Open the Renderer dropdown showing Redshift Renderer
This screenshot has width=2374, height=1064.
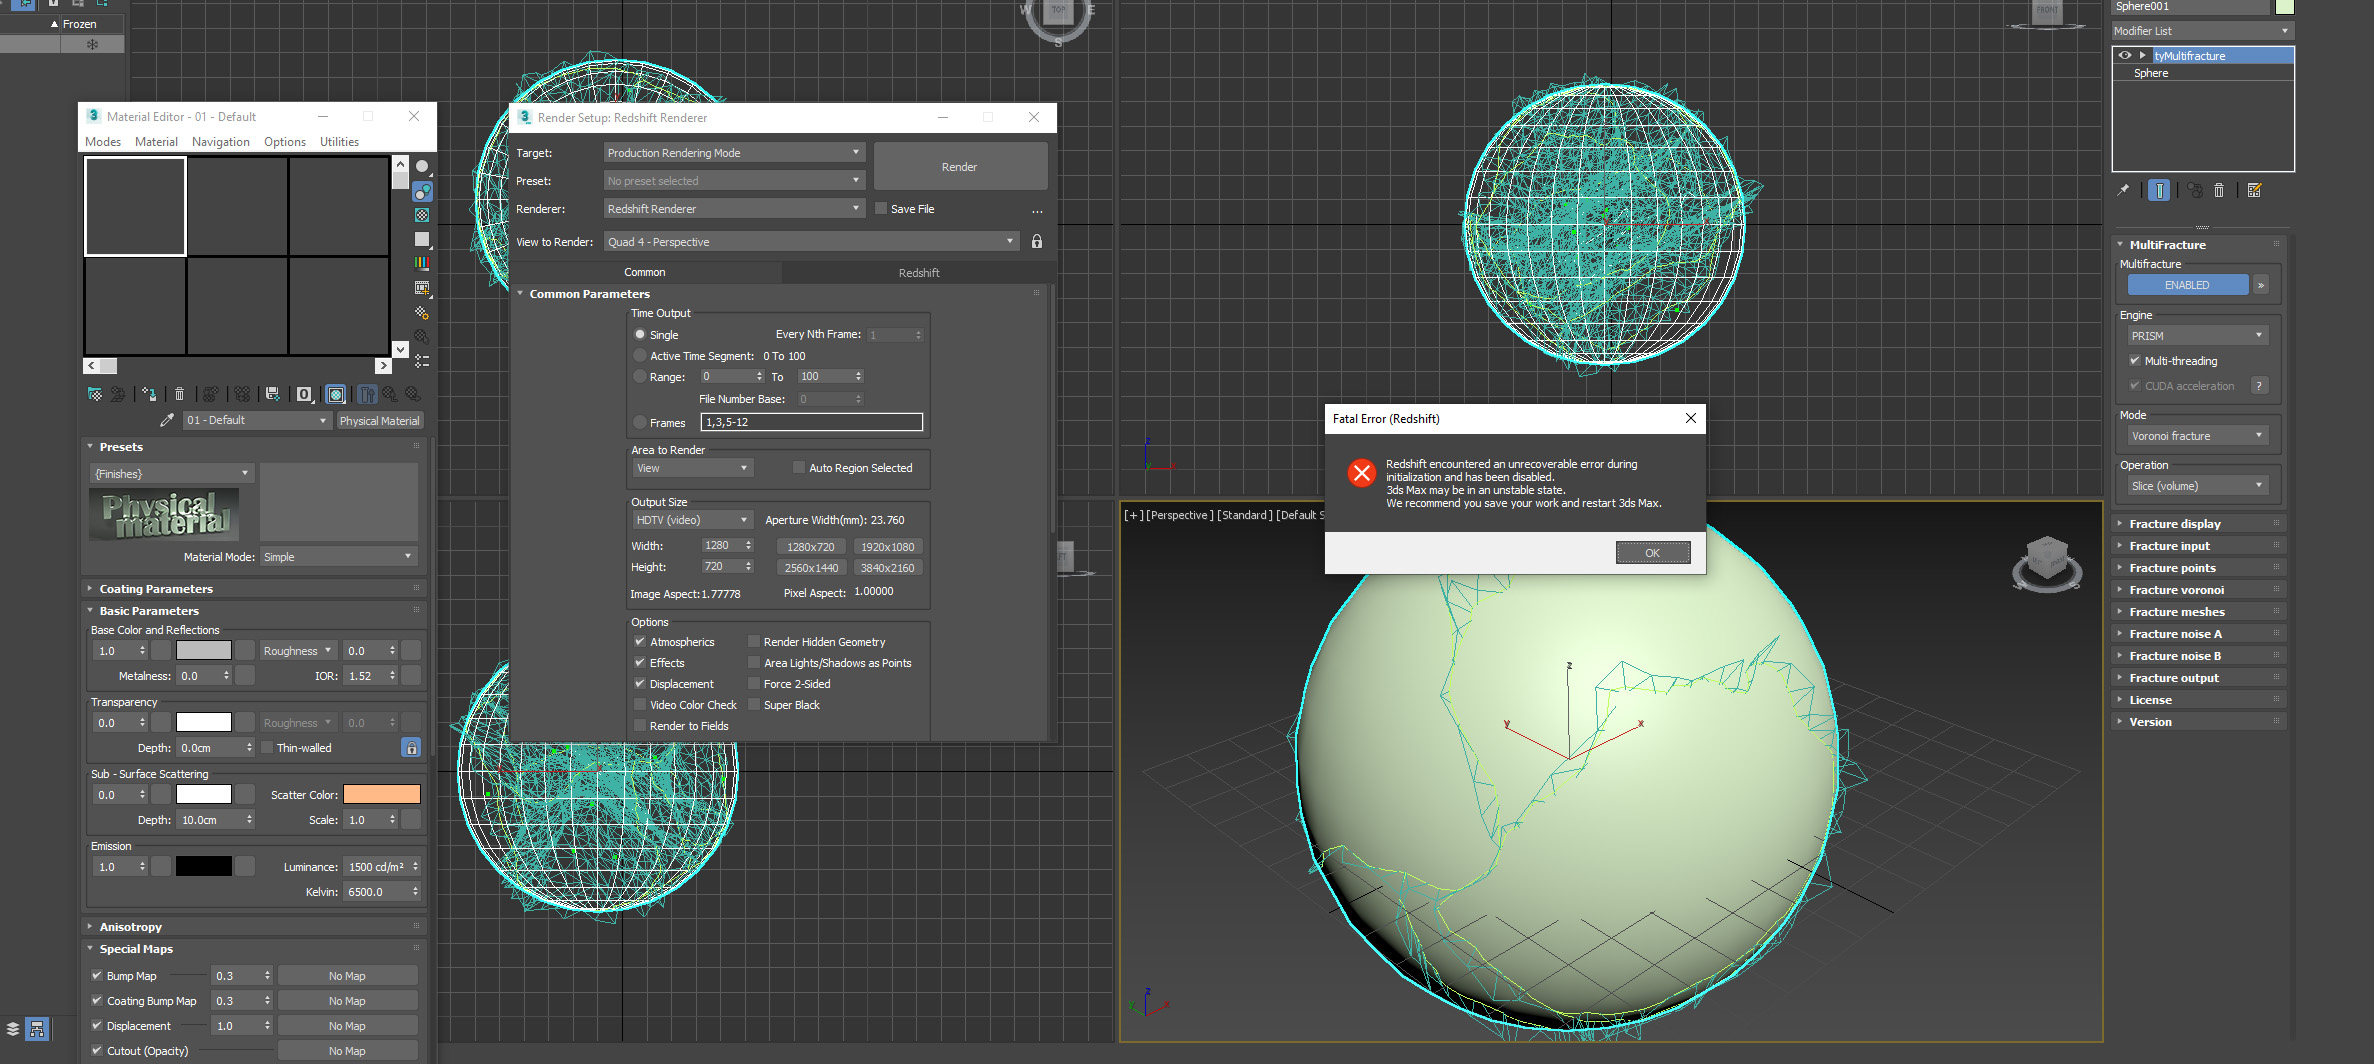coord(734,208)
